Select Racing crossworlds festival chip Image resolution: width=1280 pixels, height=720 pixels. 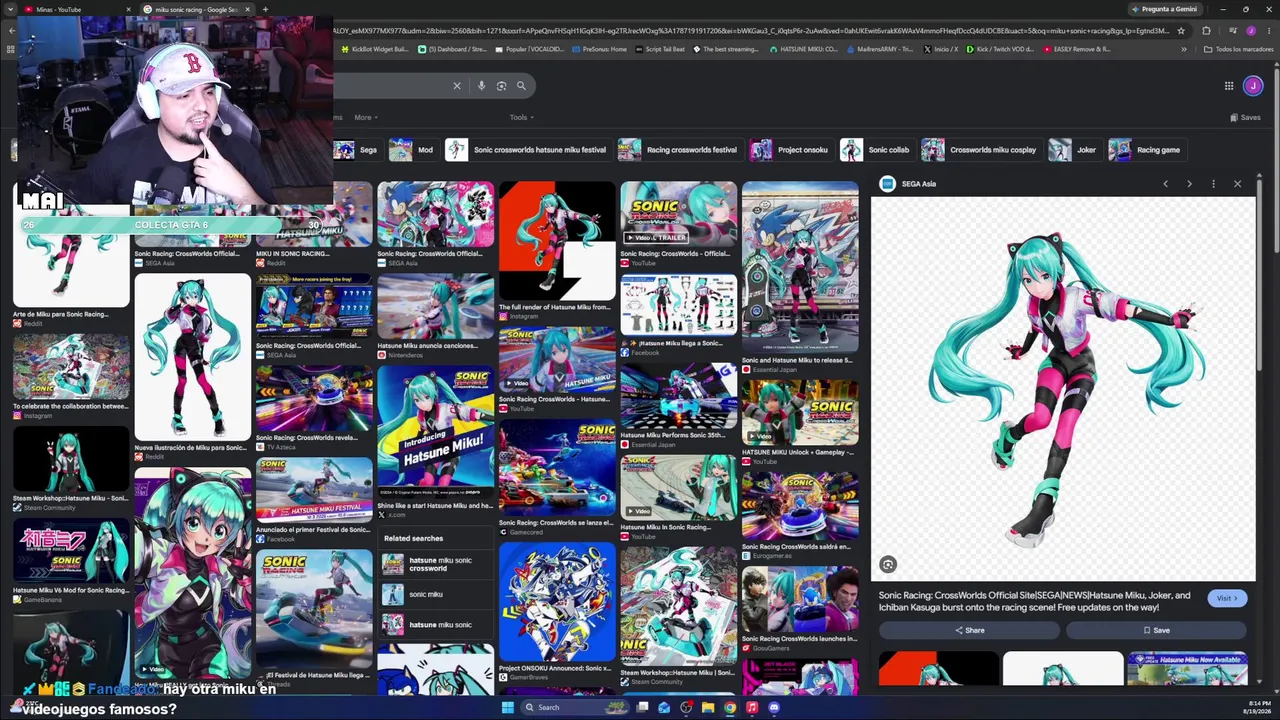(679, 150)
